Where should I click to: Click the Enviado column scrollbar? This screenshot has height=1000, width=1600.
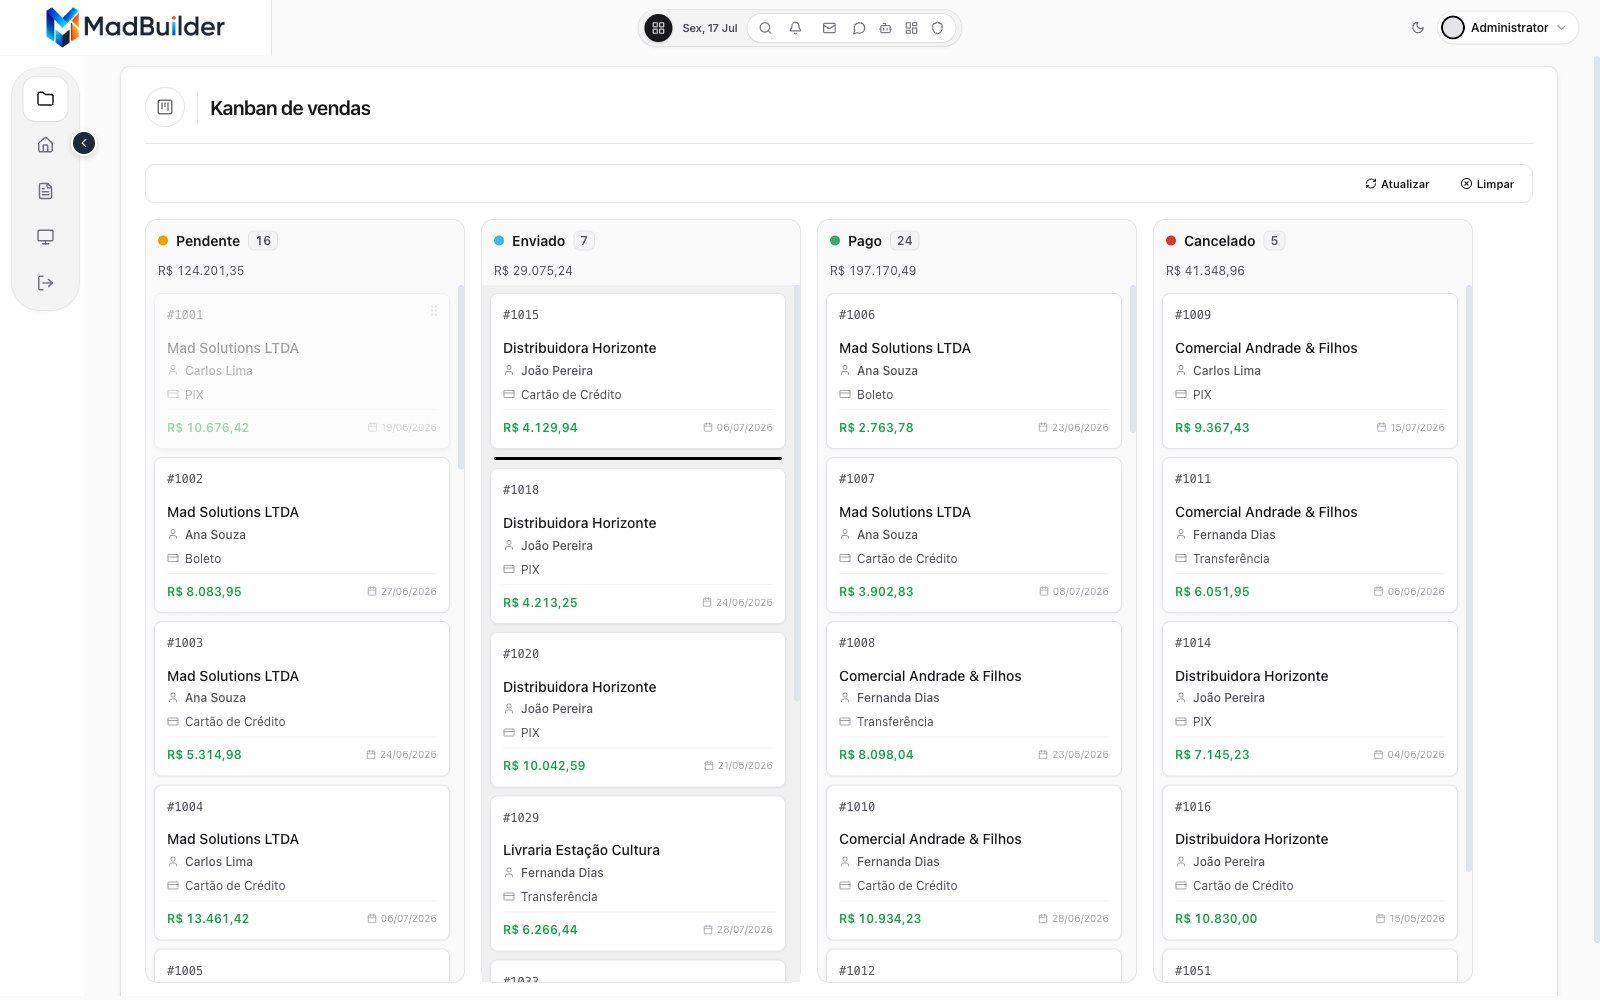tap(797, 492)
